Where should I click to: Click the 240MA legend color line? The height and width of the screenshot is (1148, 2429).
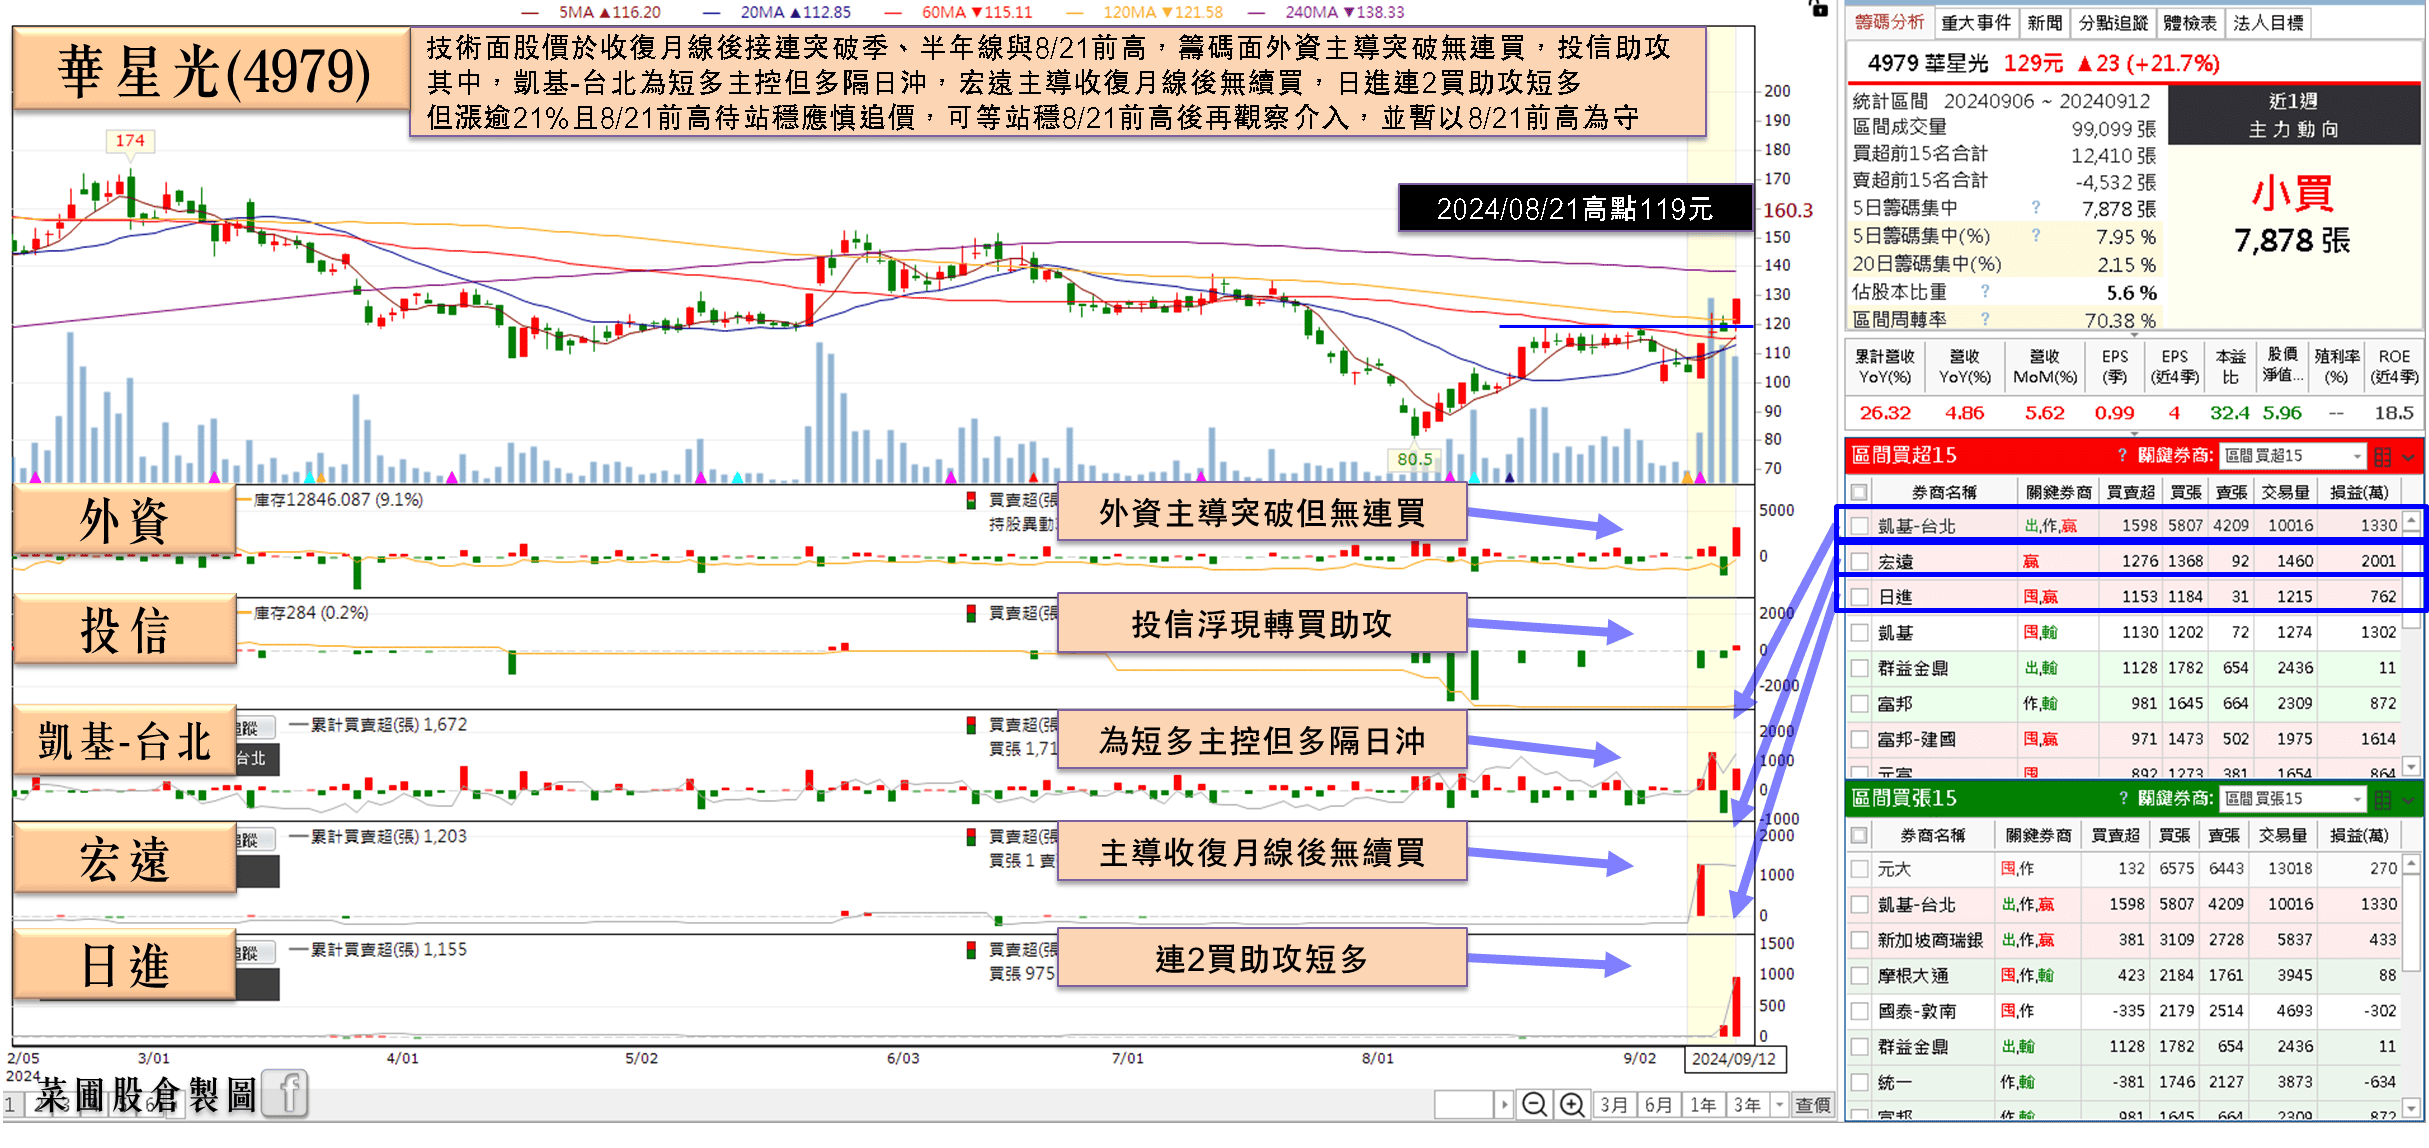point(1257,12)
